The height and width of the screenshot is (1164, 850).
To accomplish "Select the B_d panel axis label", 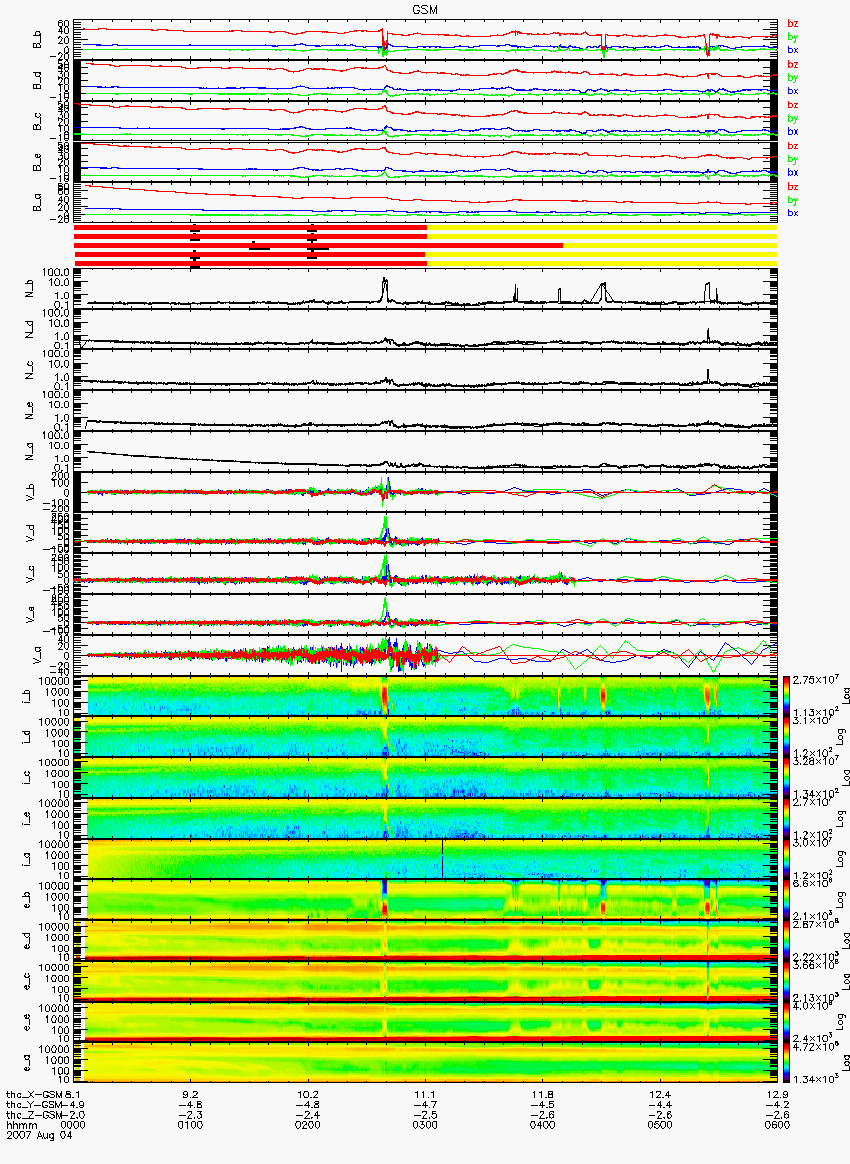I will pos(37,80).
